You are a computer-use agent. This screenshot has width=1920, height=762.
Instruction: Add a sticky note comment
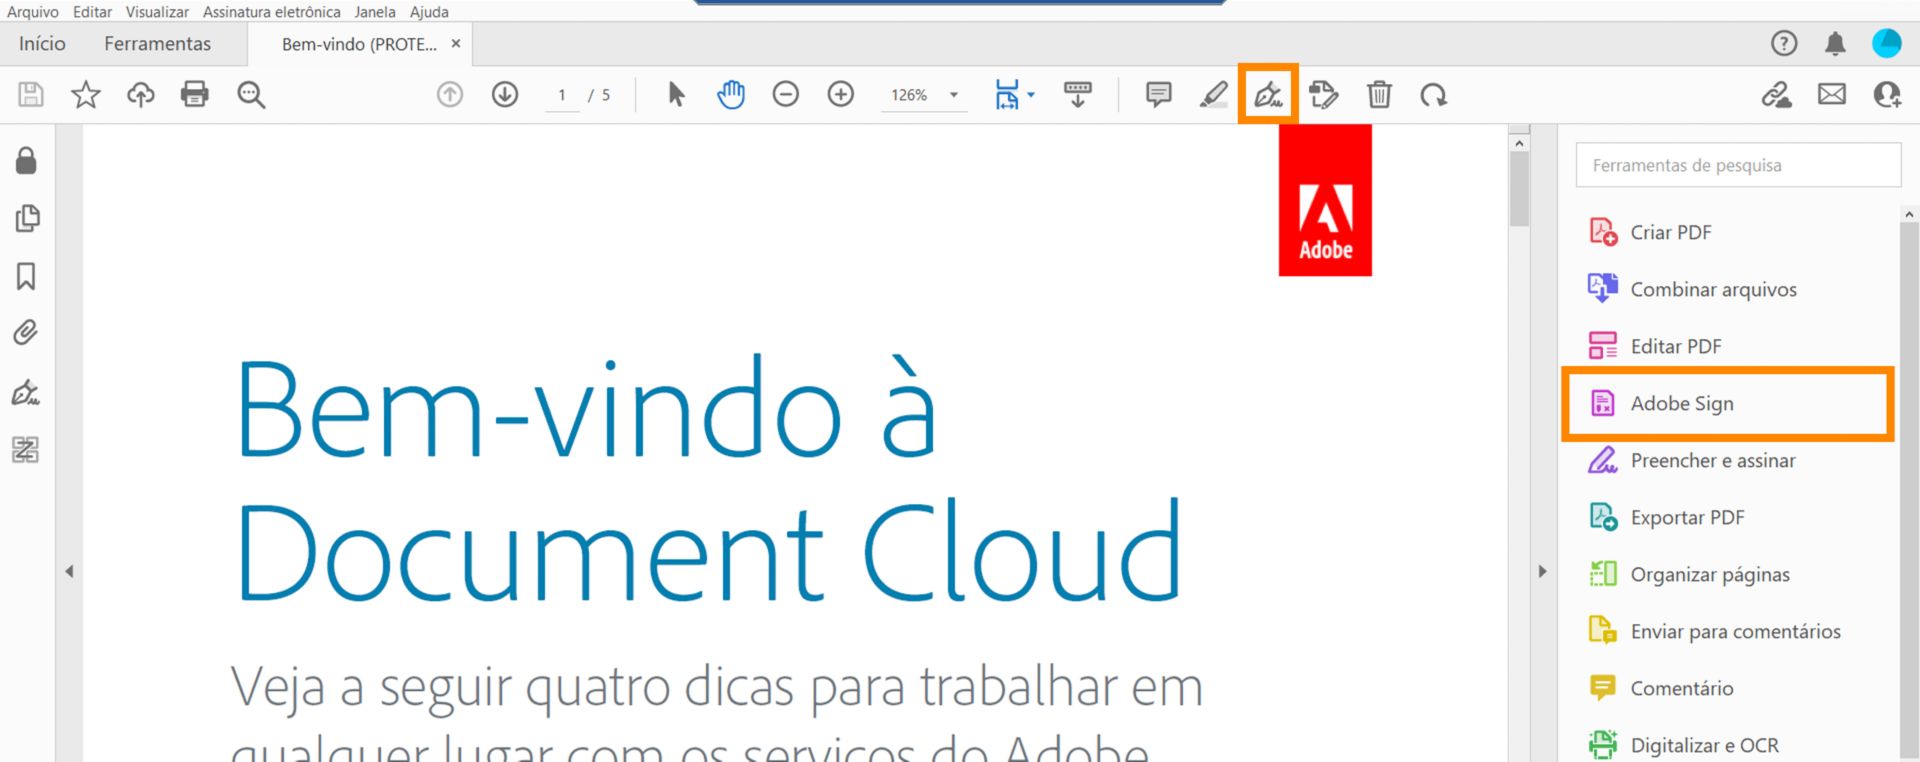pyautogui.click(x=1158, y=95)
